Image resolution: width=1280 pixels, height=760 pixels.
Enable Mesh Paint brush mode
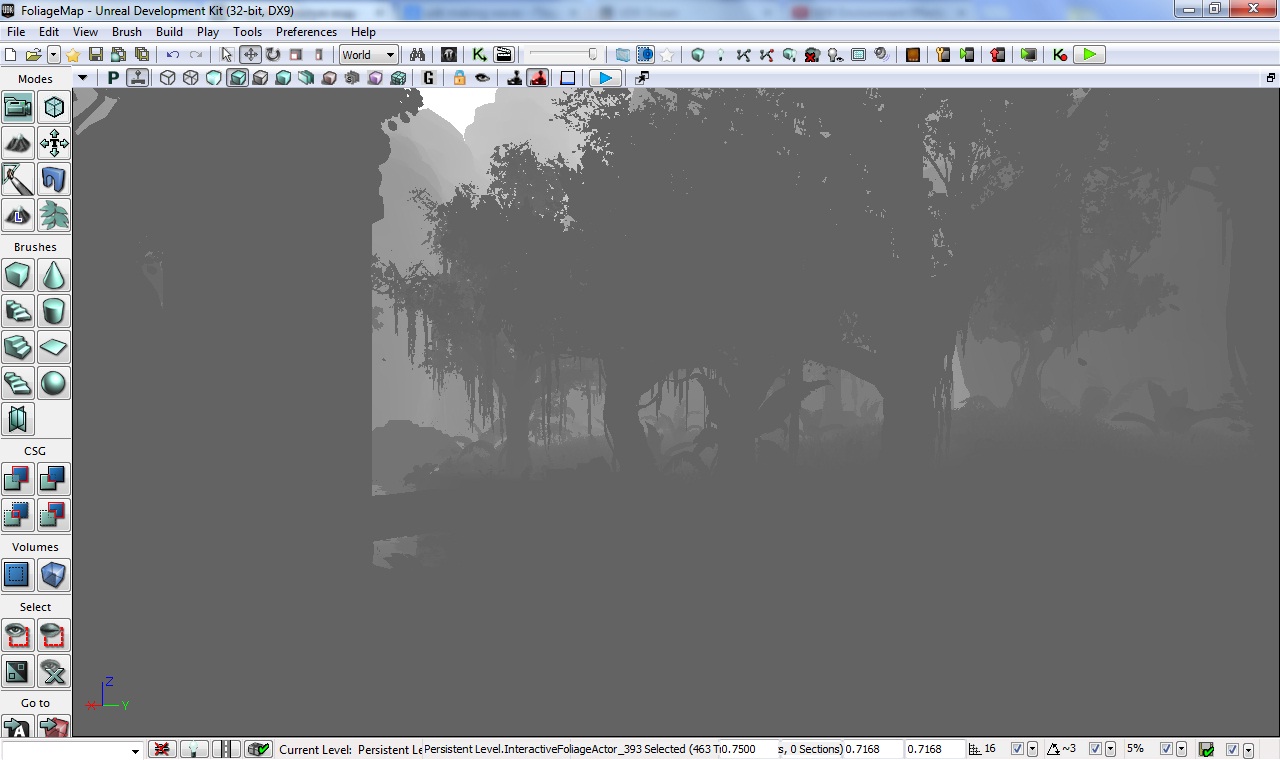[18, 179]
